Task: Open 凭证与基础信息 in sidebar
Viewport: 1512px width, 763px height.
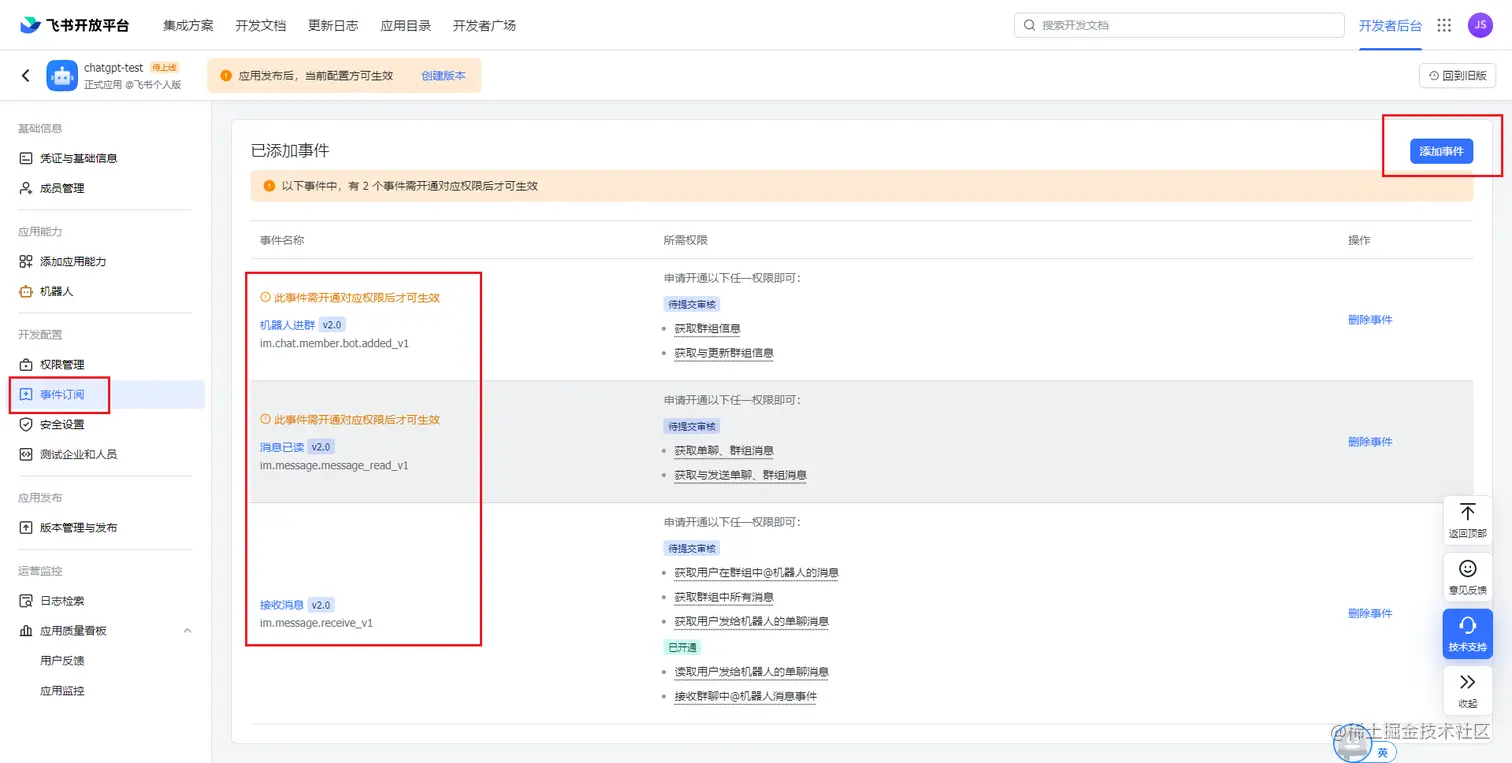Action: point(78,158)
